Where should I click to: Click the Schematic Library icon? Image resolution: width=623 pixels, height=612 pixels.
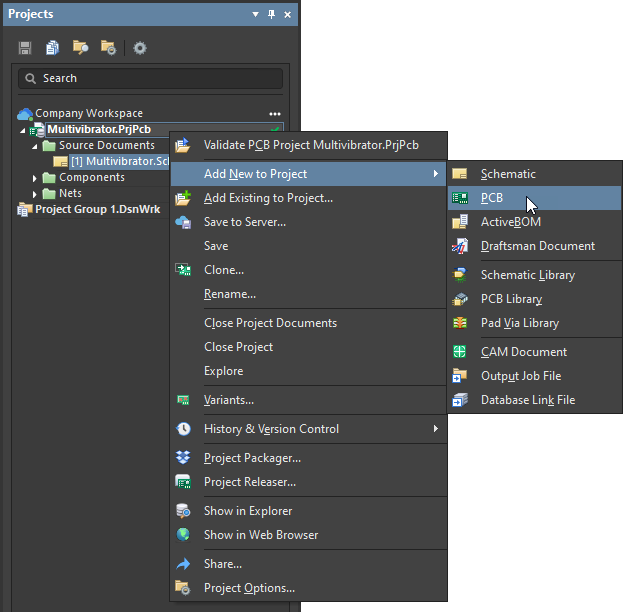460,275
